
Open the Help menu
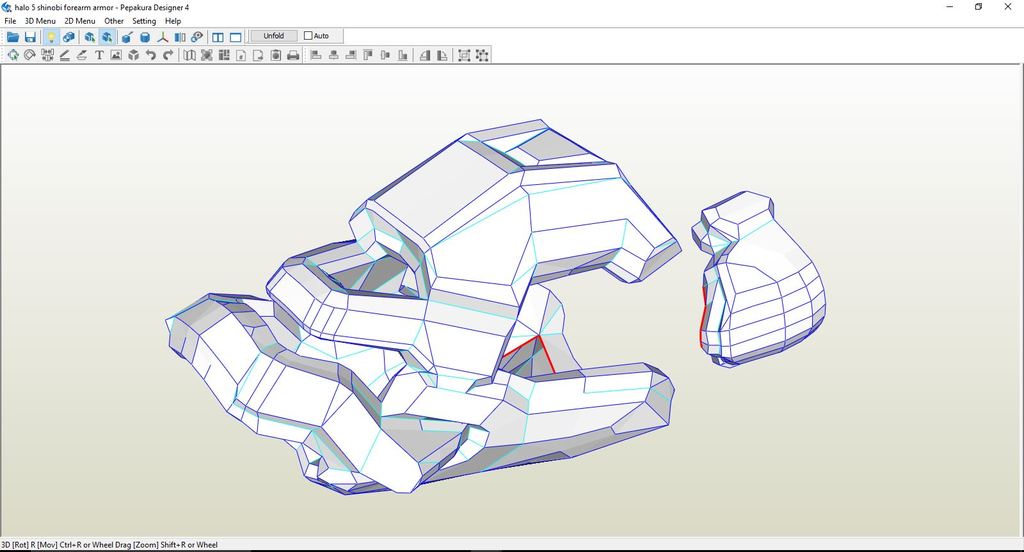point(172,21)
